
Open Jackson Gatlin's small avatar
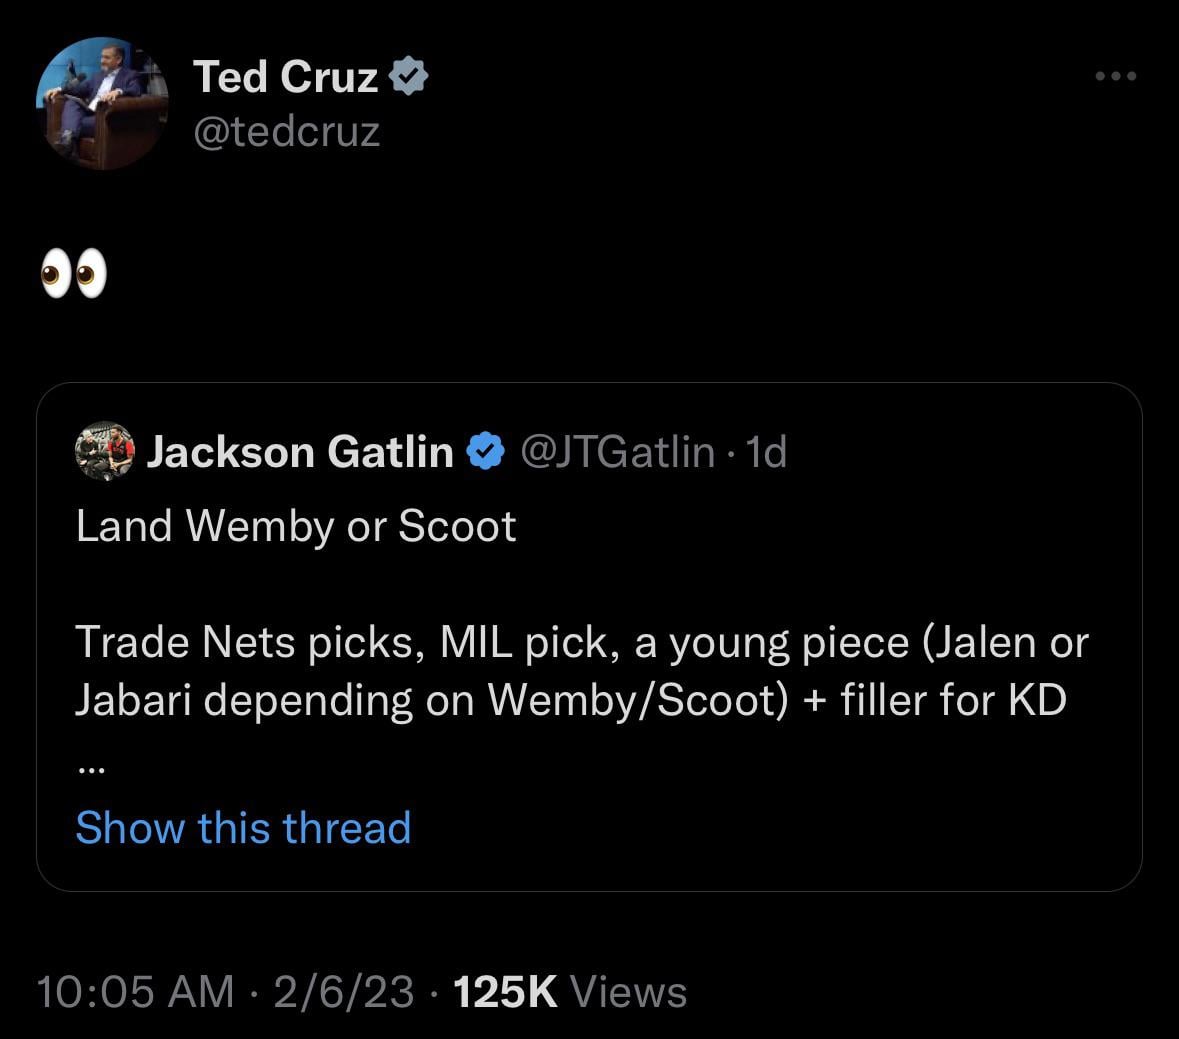coord(104,451)
